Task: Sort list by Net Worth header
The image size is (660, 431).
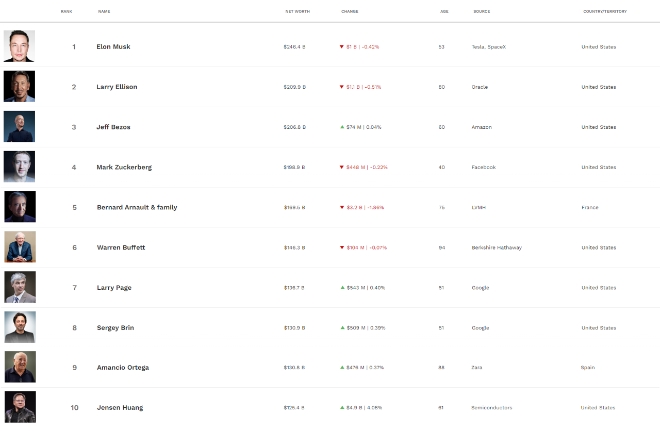Action: pyautogui.click(x=296, y=11)
